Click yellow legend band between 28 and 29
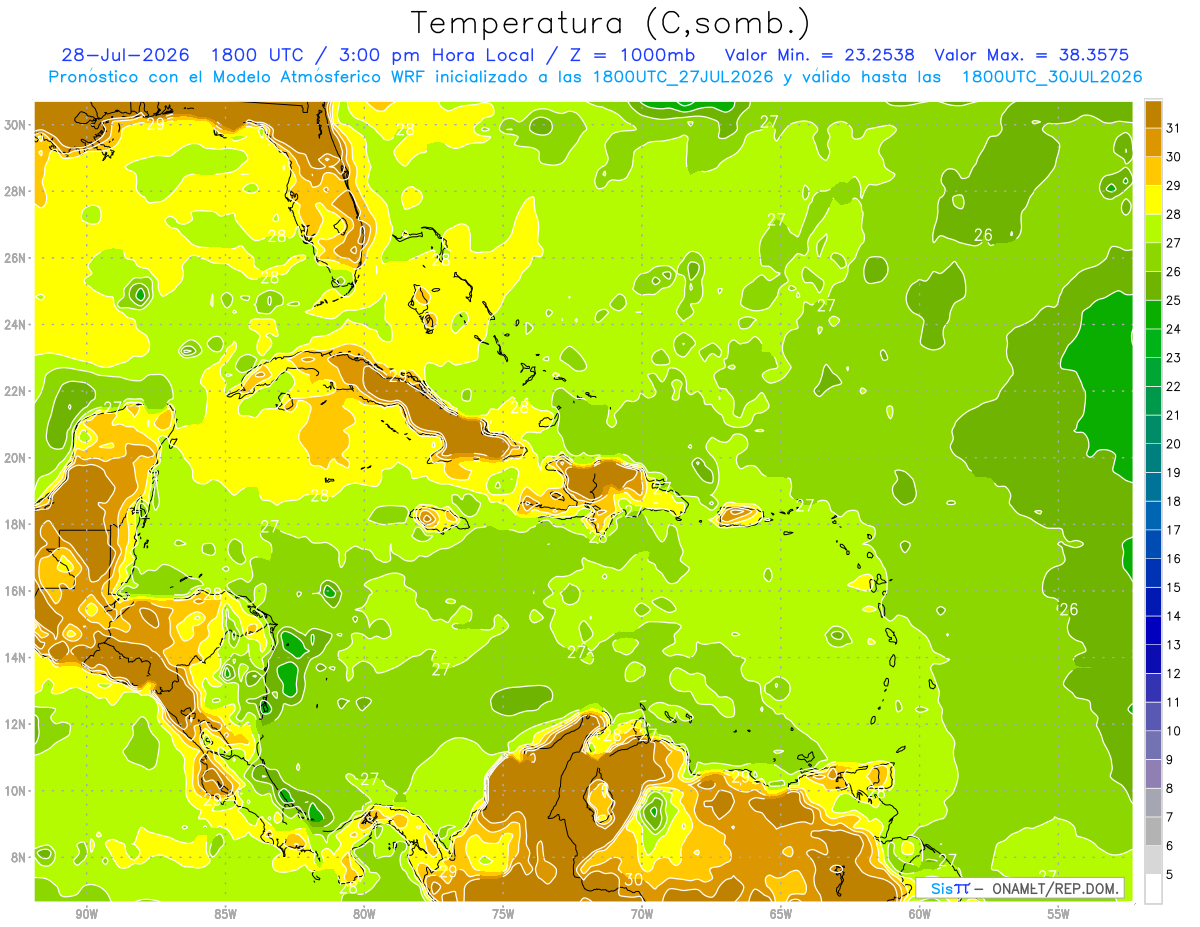The width and height of the screenshot is (1200, 927). 1153,200
